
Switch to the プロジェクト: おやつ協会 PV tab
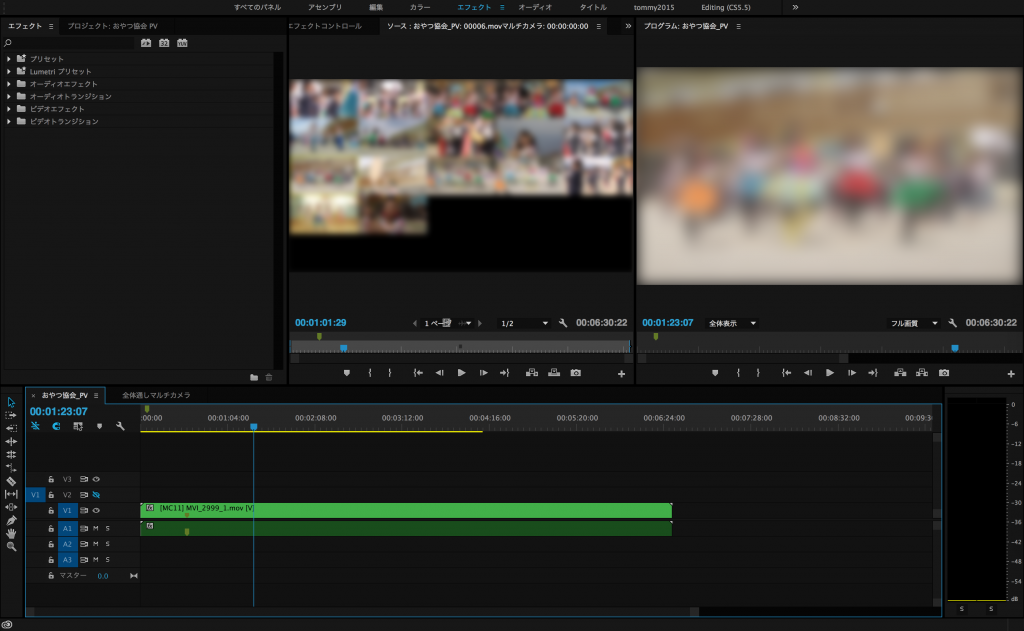112,26
